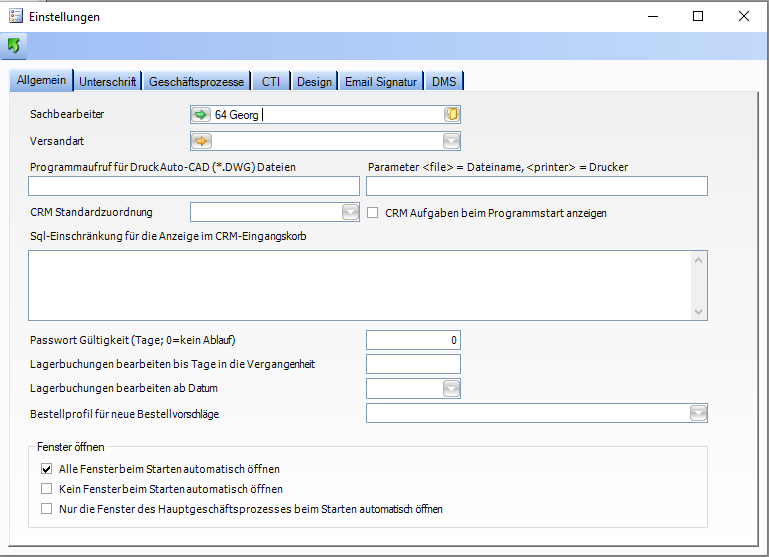Click yellow note icon in Sachbearbeiter field
Viewport: 769px width, 557px height.
coord(452,115)
